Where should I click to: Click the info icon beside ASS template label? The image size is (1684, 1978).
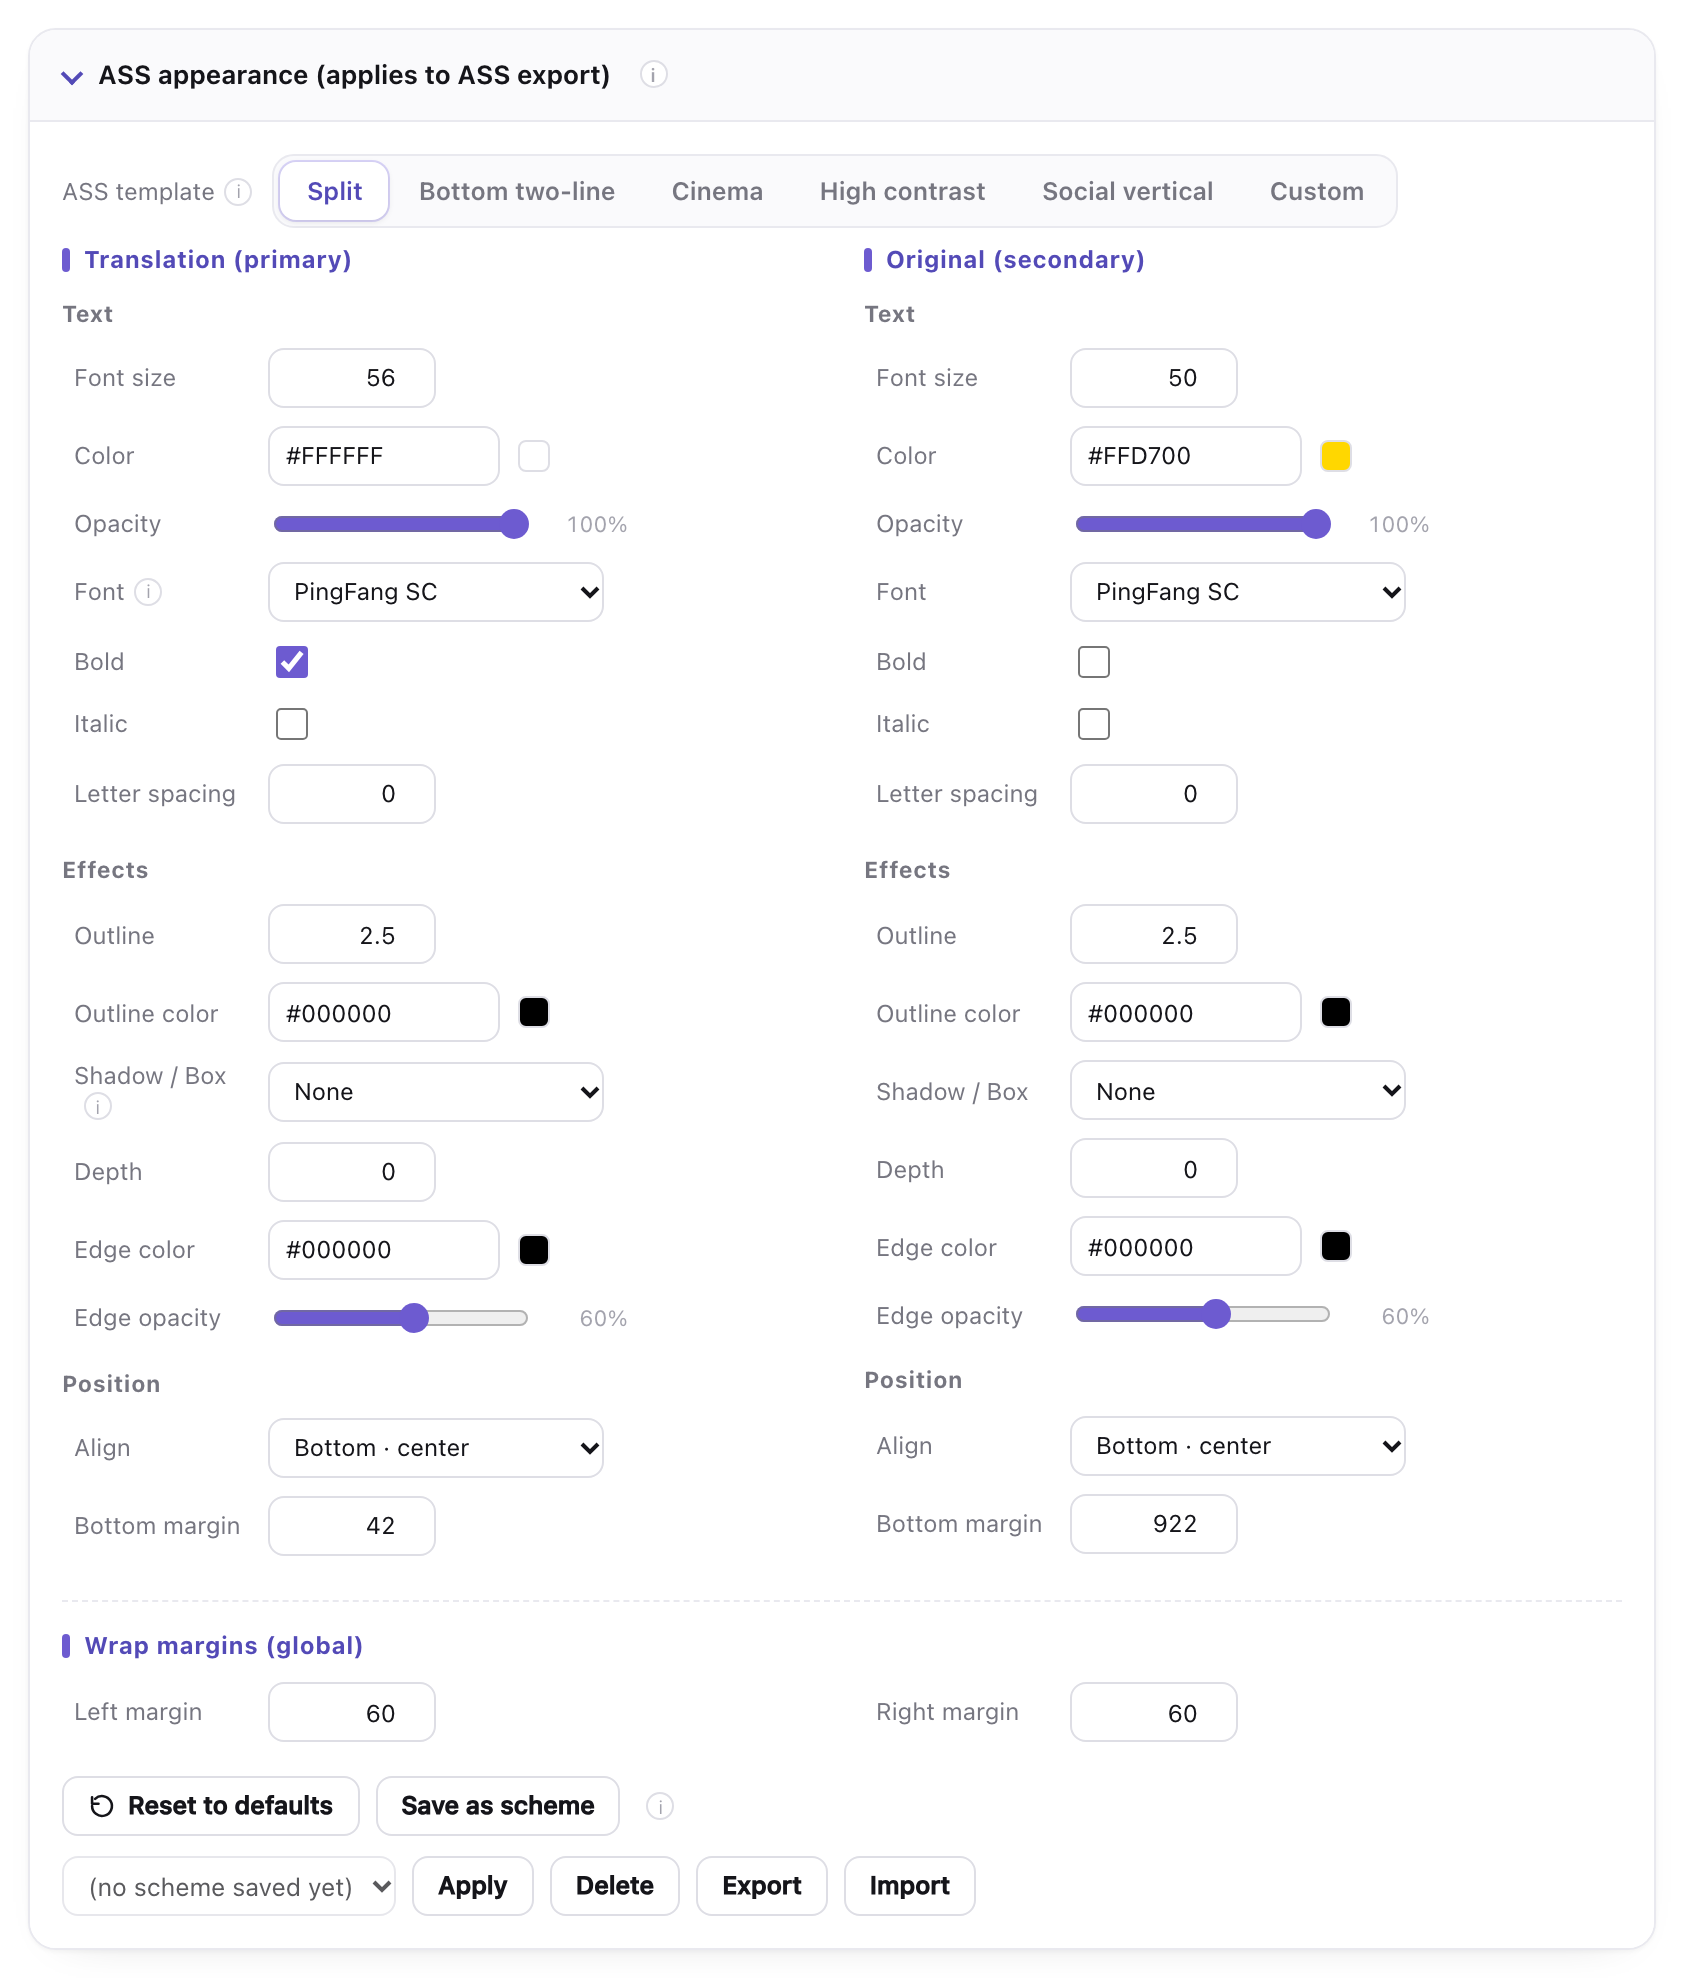[x=238, y=192]
